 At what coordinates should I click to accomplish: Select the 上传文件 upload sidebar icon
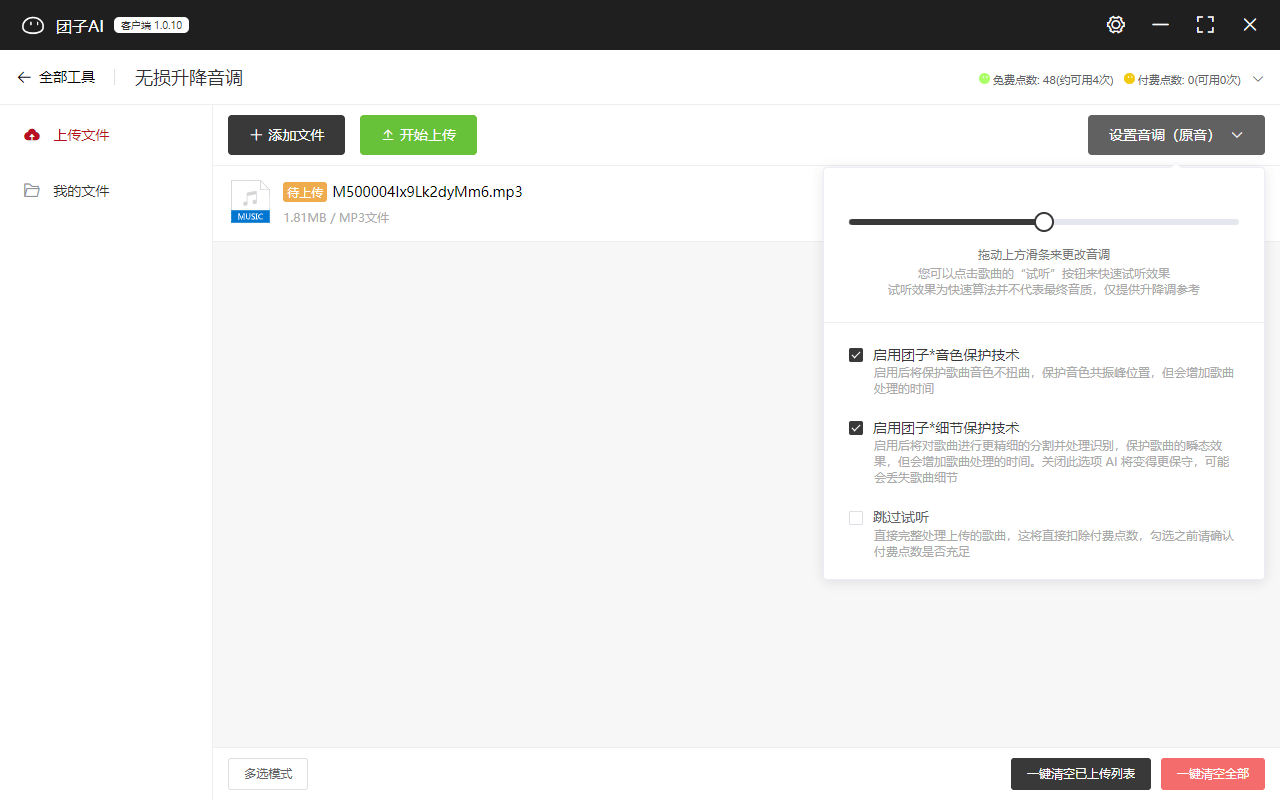pyautogui.click(x=31, y=133)
